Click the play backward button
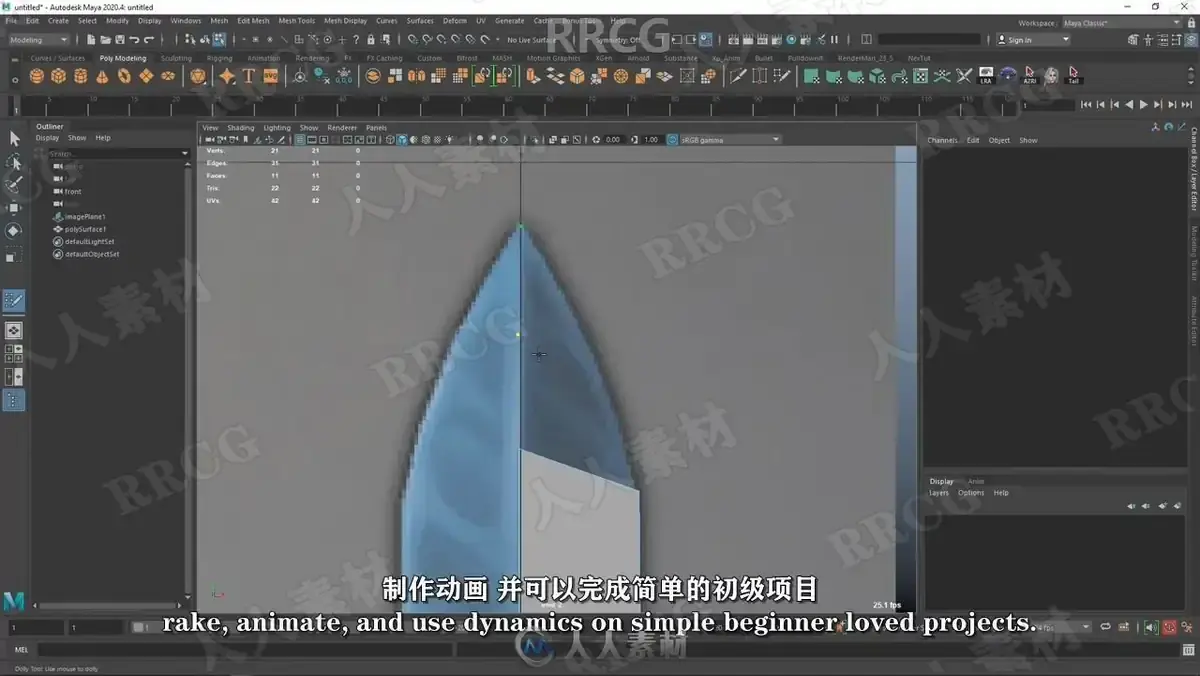The image size is (1200, 676). click(x=1129, y=104)
